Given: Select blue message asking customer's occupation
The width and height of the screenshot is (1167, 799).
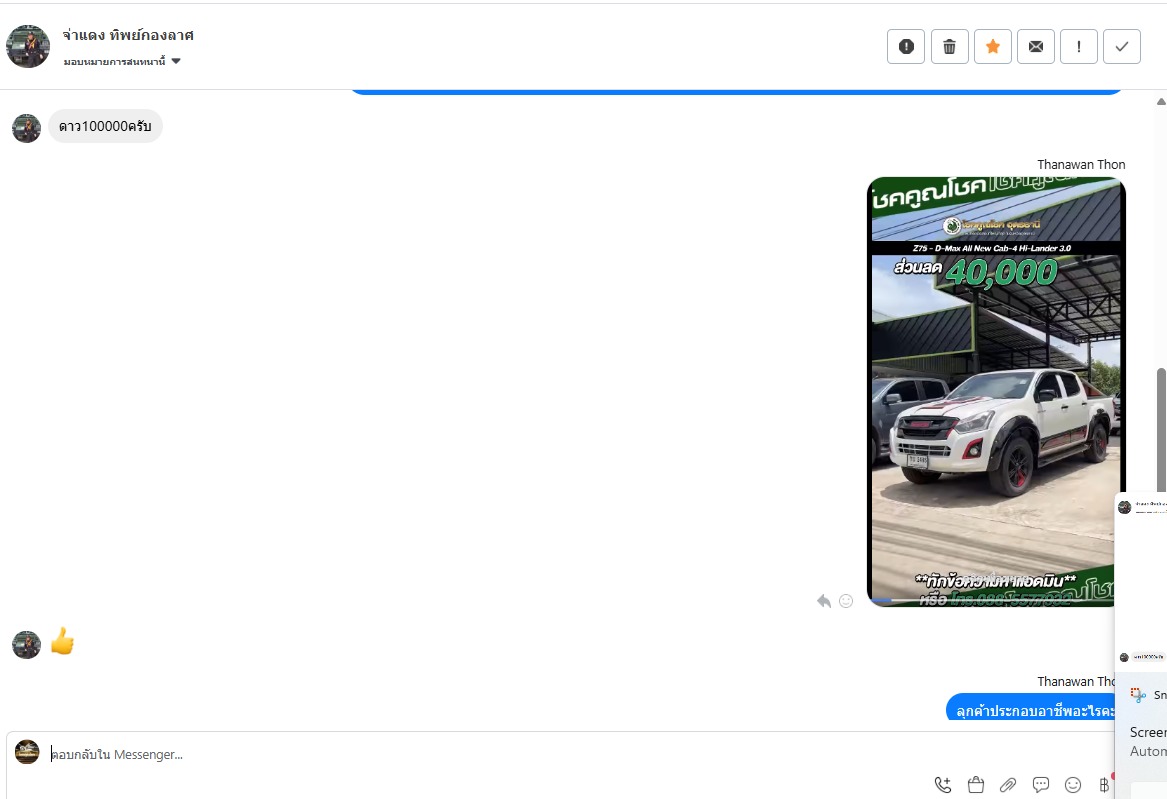Looking at the screenshot, I should coord(1031,707).
